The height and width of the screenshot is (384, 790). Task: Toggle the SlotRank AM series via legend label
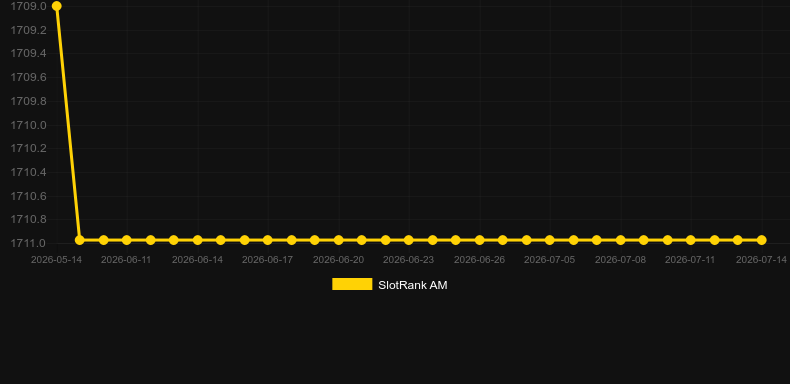point(413,285)
